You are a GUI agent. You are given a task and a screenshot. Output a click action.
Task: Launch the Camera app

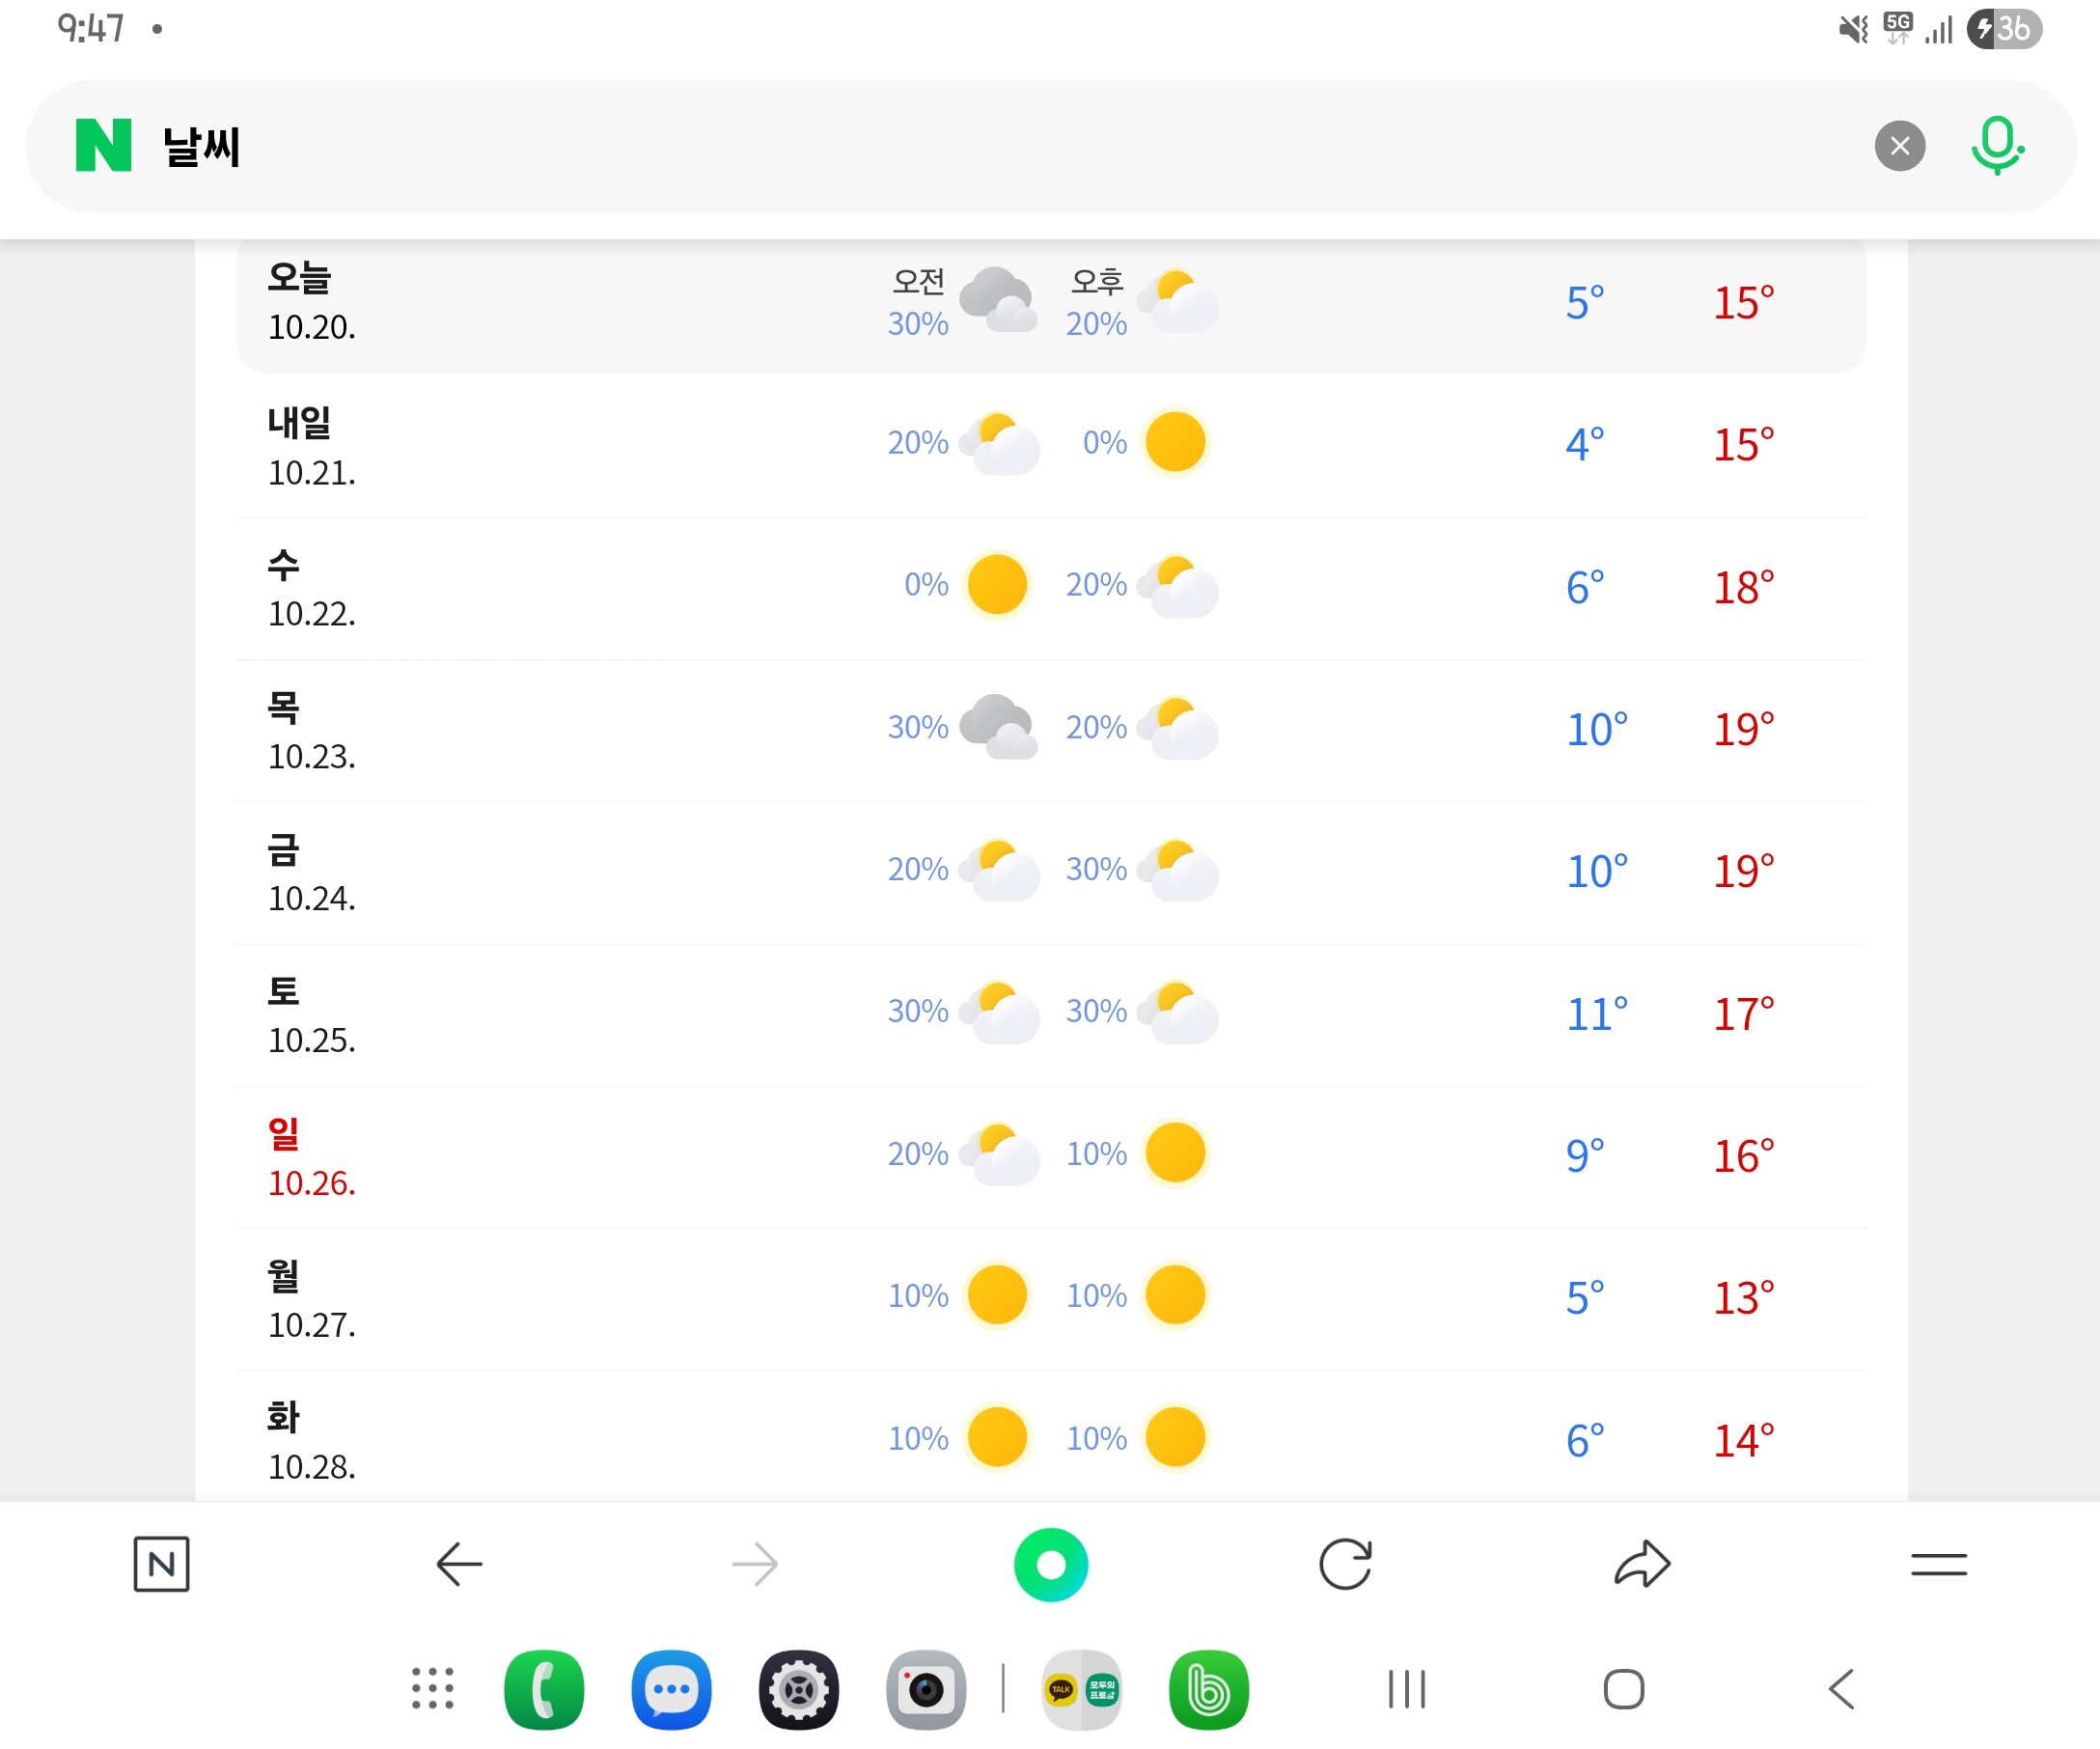click(925, 1688)
